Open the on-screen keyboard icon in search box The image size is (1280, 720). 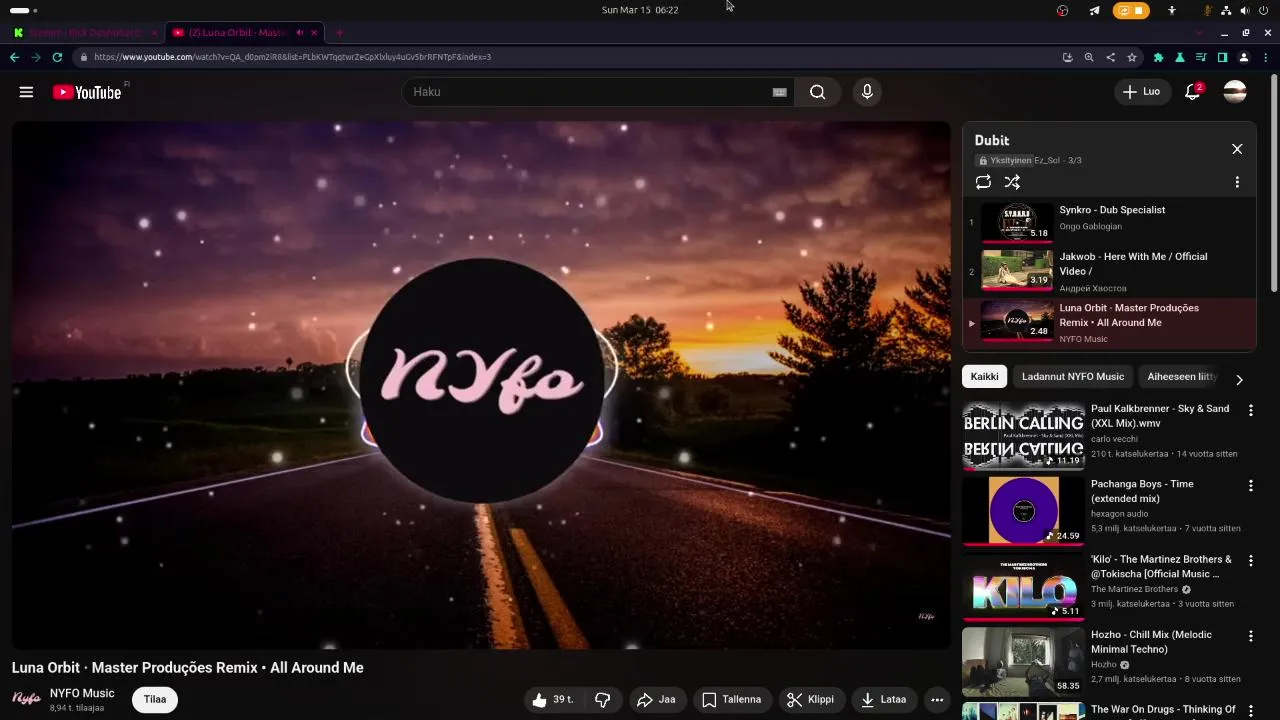(779, 92)
